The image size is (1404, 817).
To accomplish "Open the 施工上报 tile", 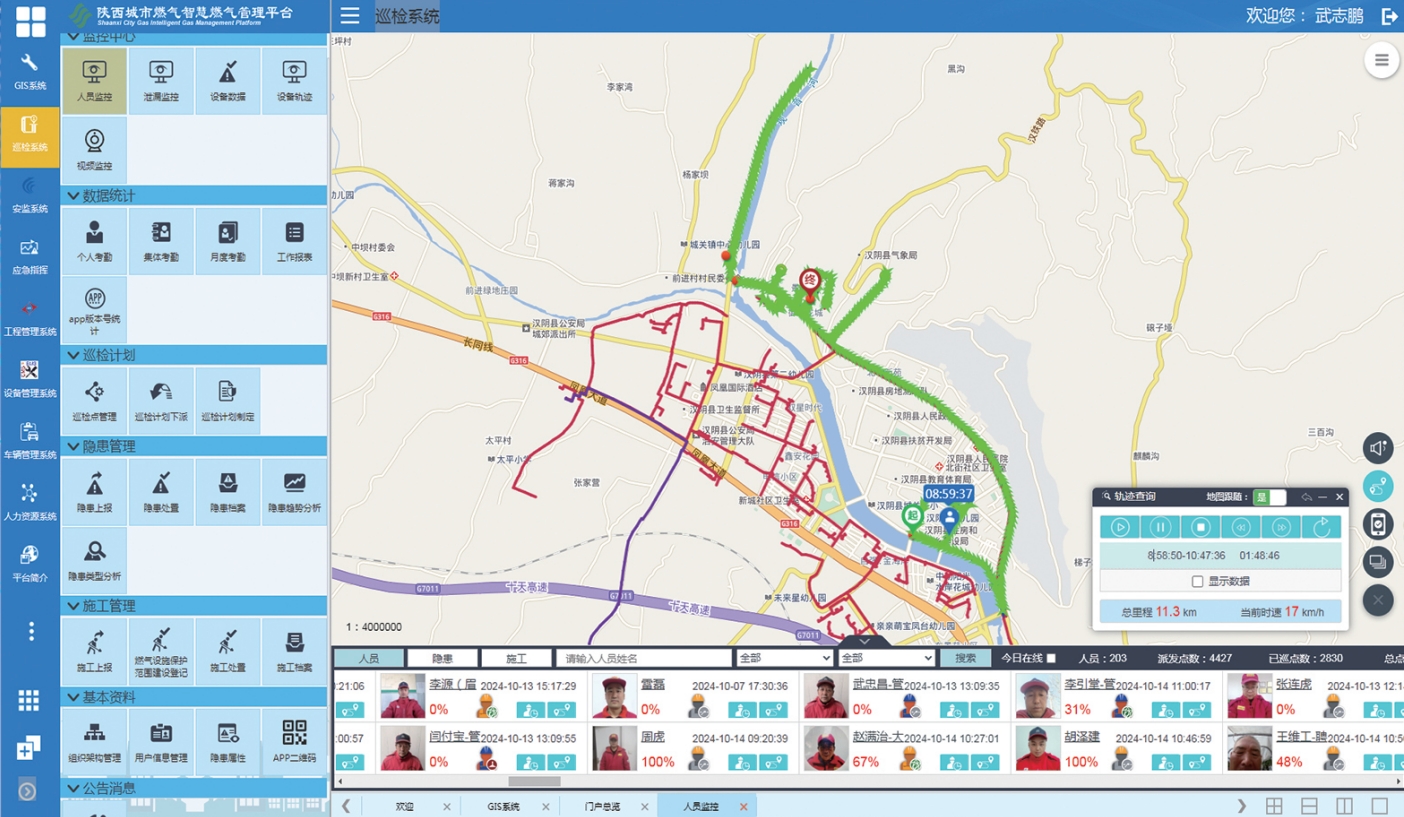I will [x=94, y=652].
